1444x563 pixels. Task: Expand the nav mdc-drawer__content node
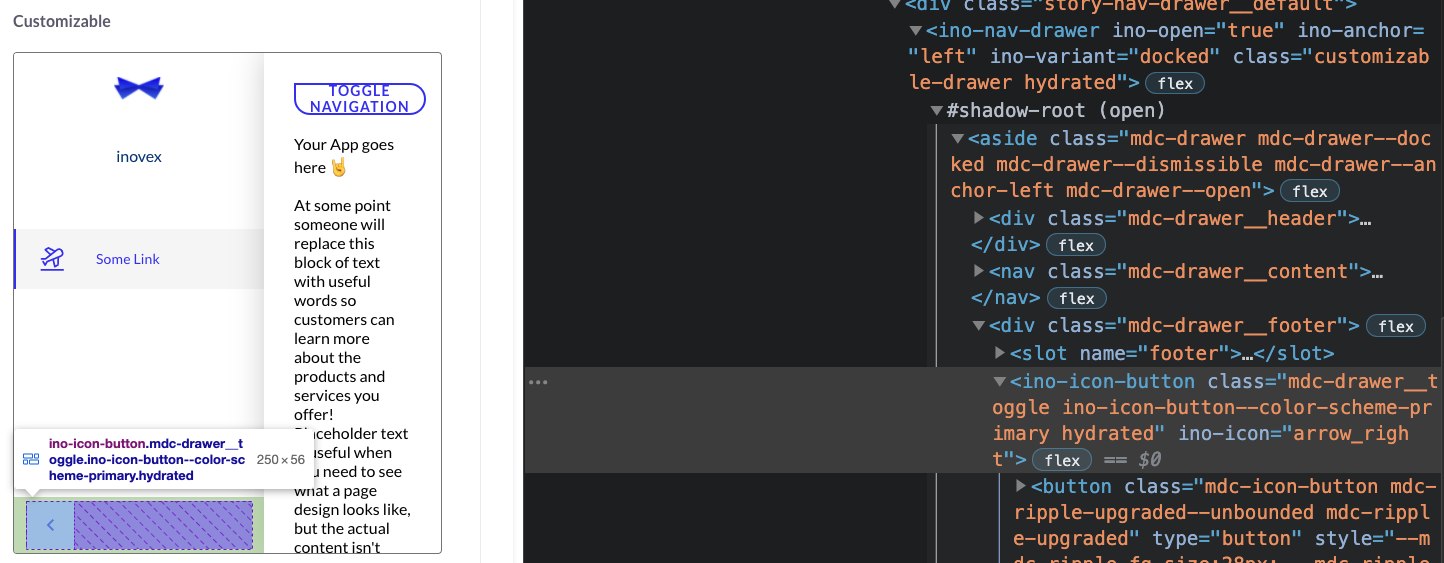coord(979,271)
